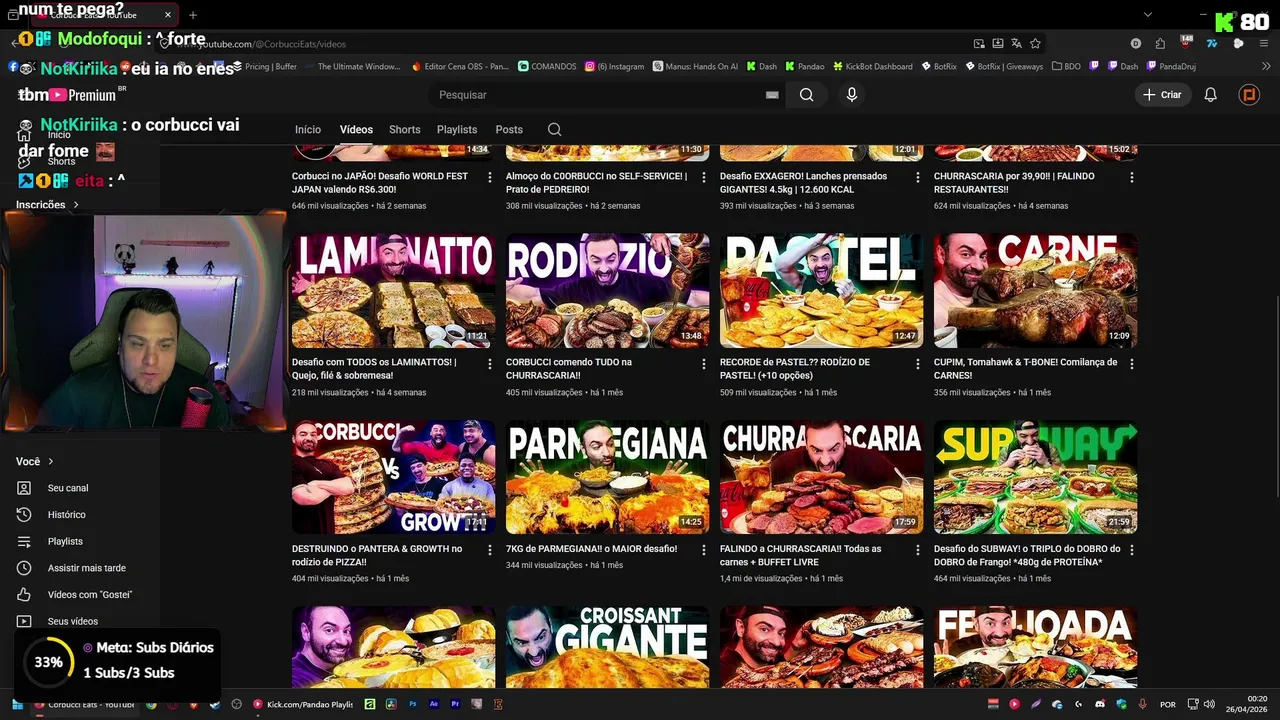Open the PASTEL rodízio video thumbnail
This screenshot has width=1280, height=720.
[x=821, y=291]
